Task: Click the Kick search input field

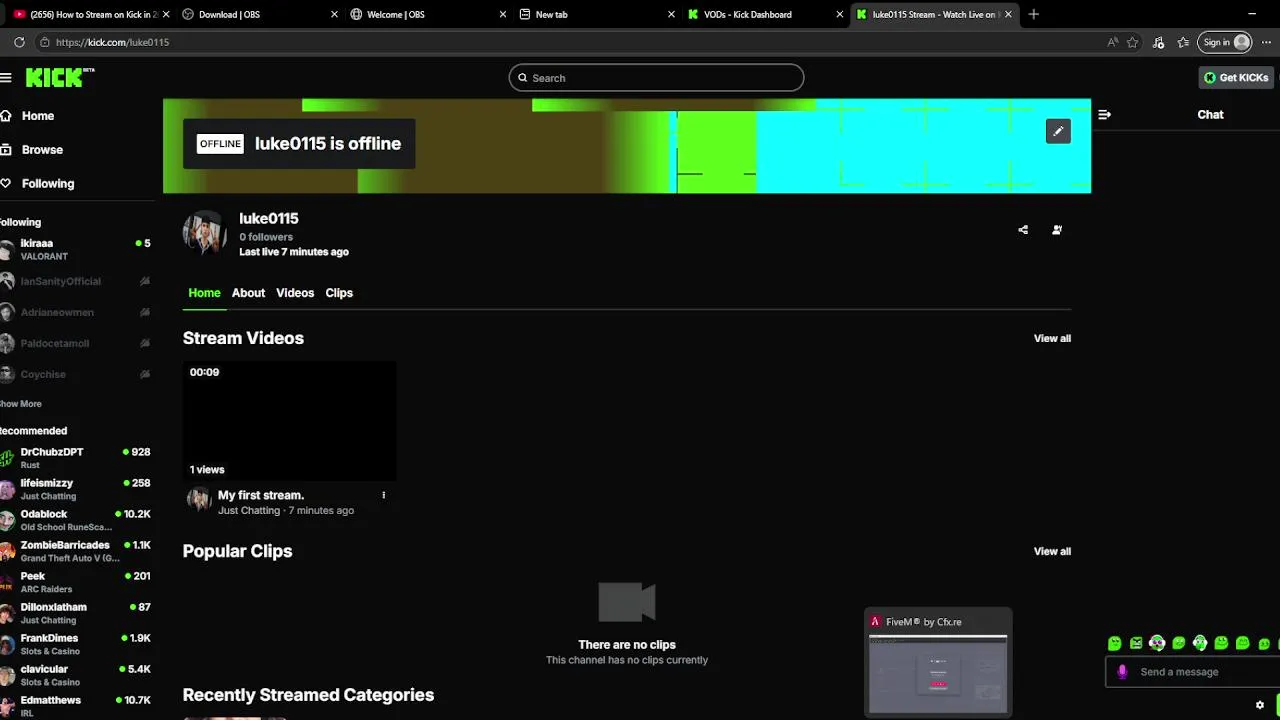Action: [x=656, y=78]
